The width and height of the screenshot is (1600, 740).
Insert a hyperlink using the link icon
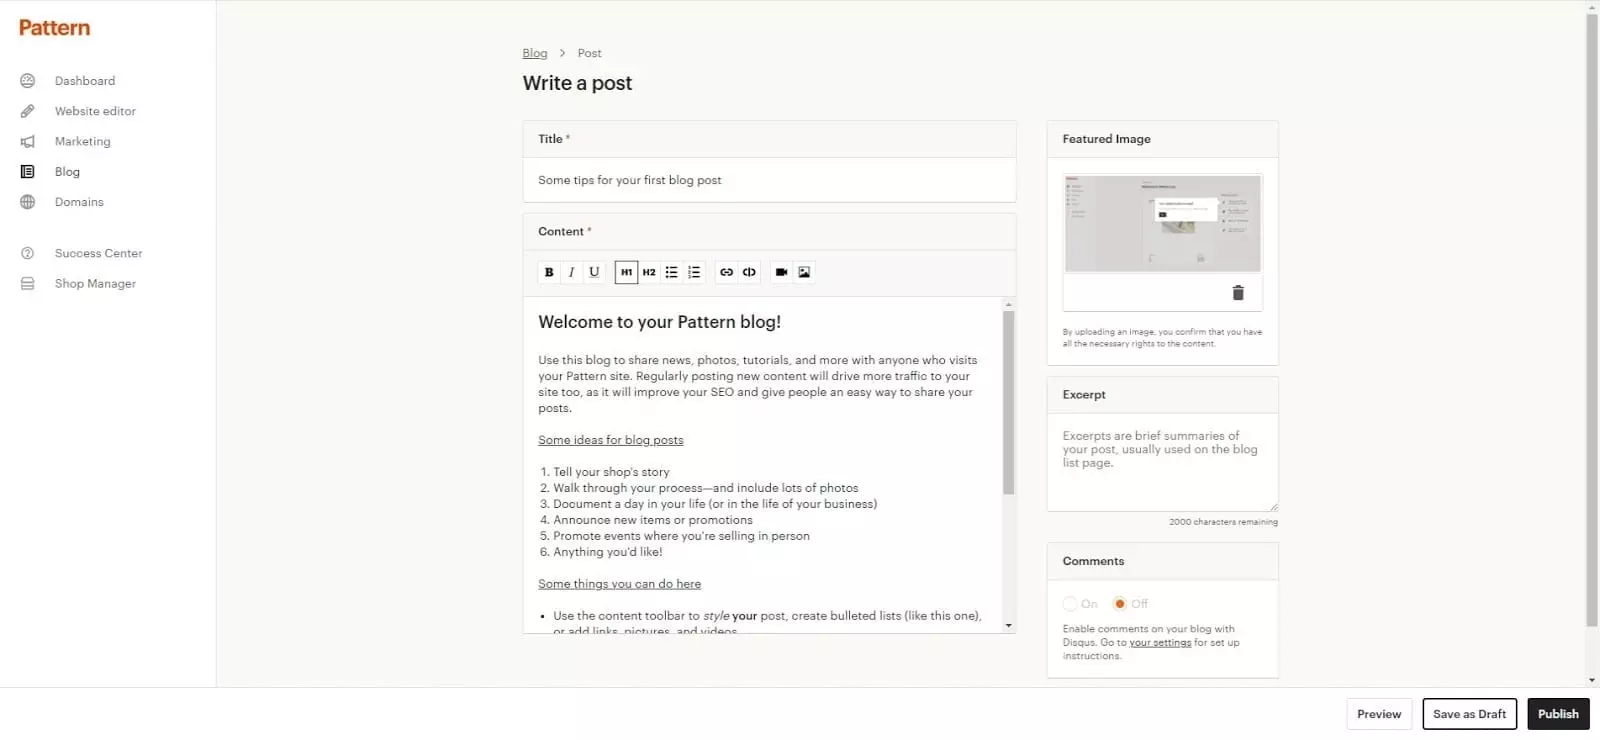[726, 271]
